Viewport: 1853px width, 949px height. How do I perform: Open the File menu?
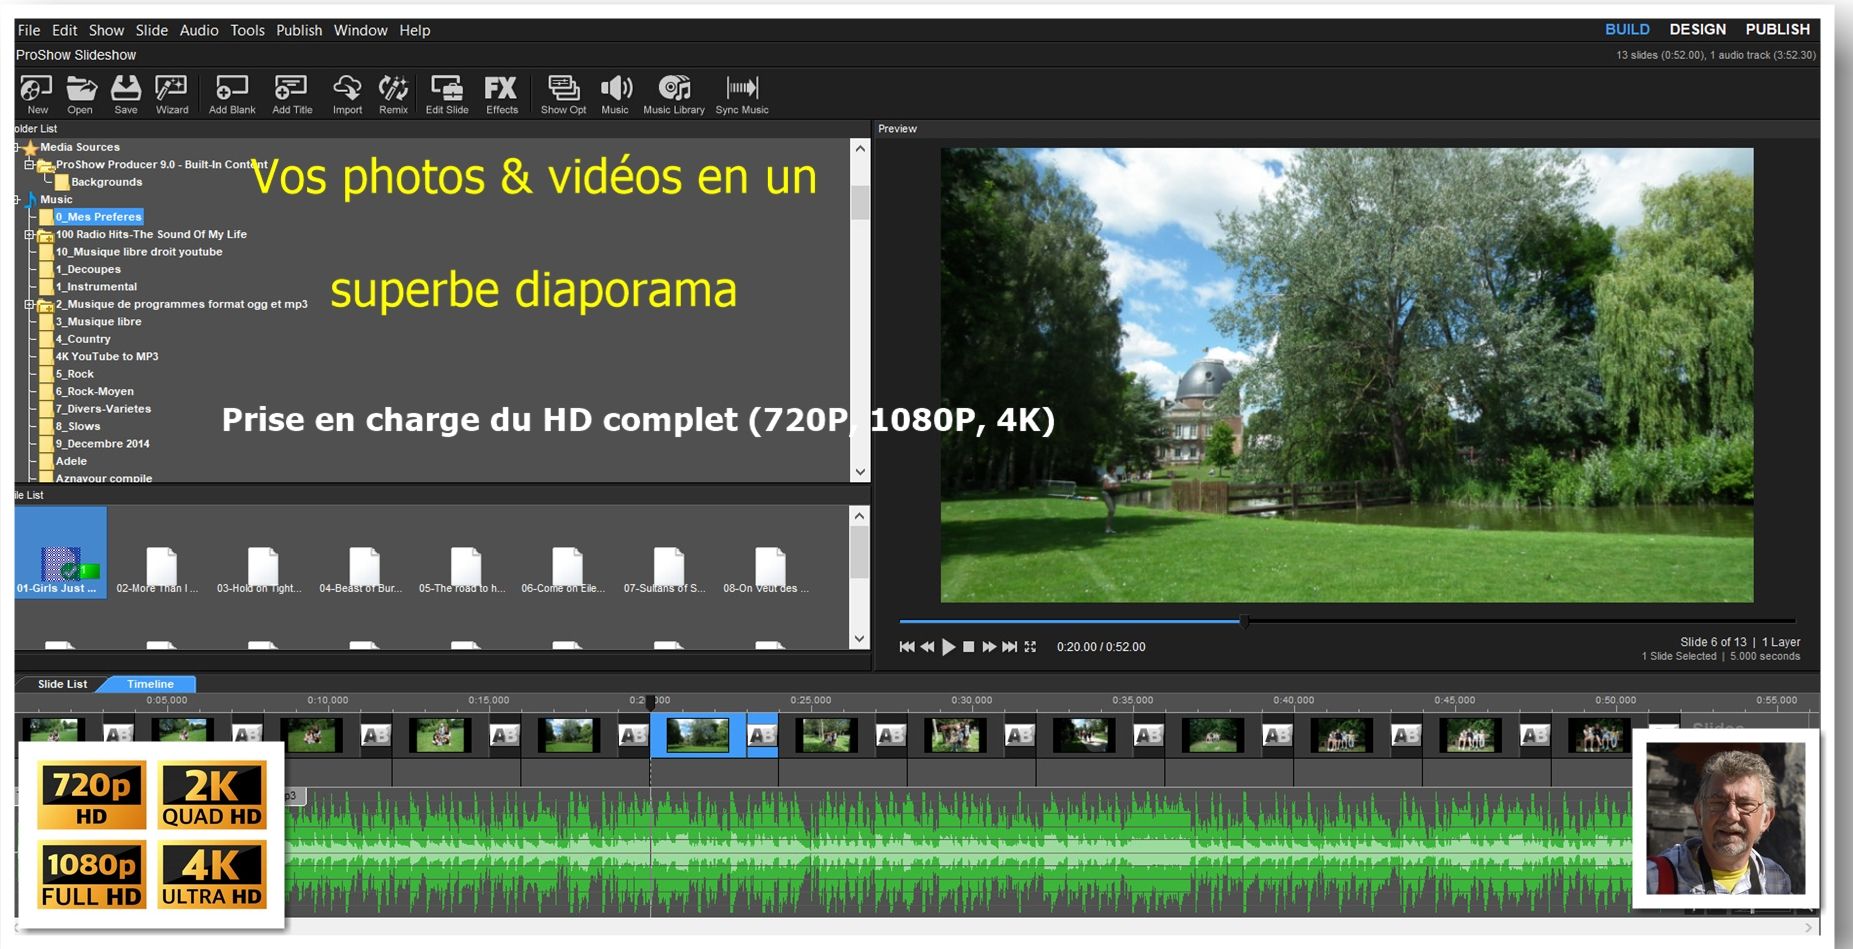point(29,30)
